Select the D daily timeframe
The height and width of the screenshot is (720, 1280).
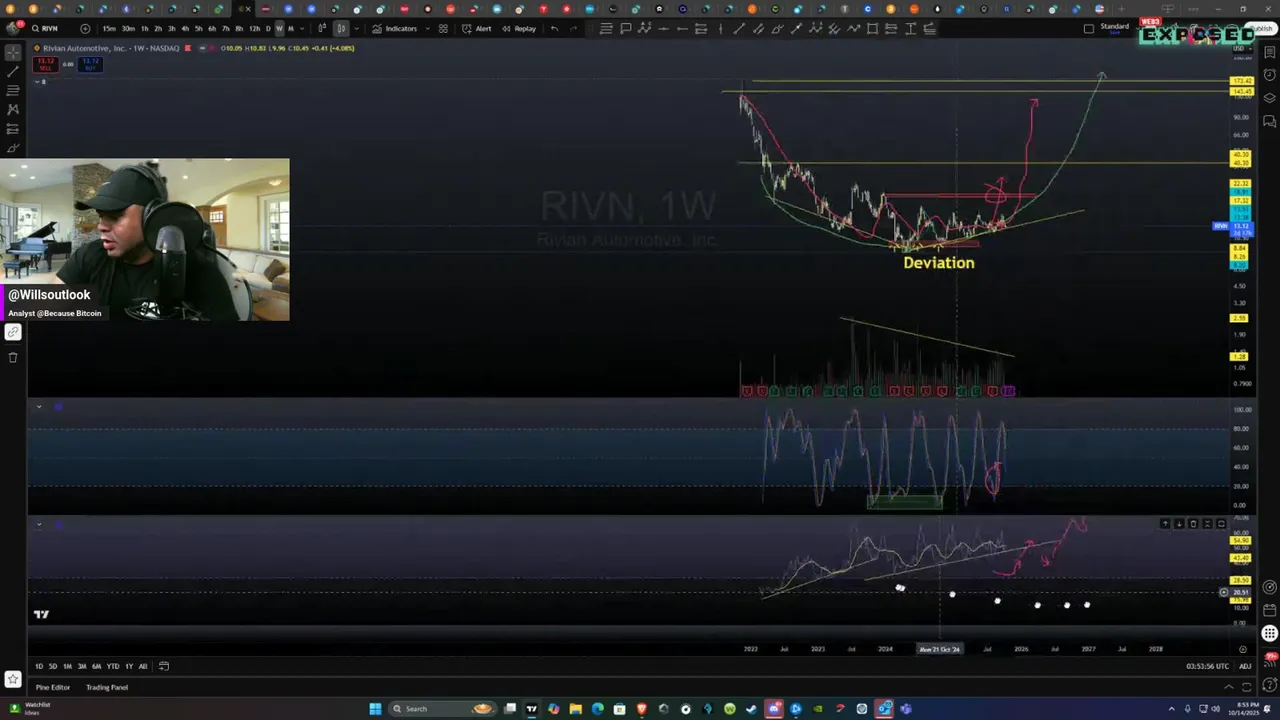pyautogui.click(x=267, y=29)
